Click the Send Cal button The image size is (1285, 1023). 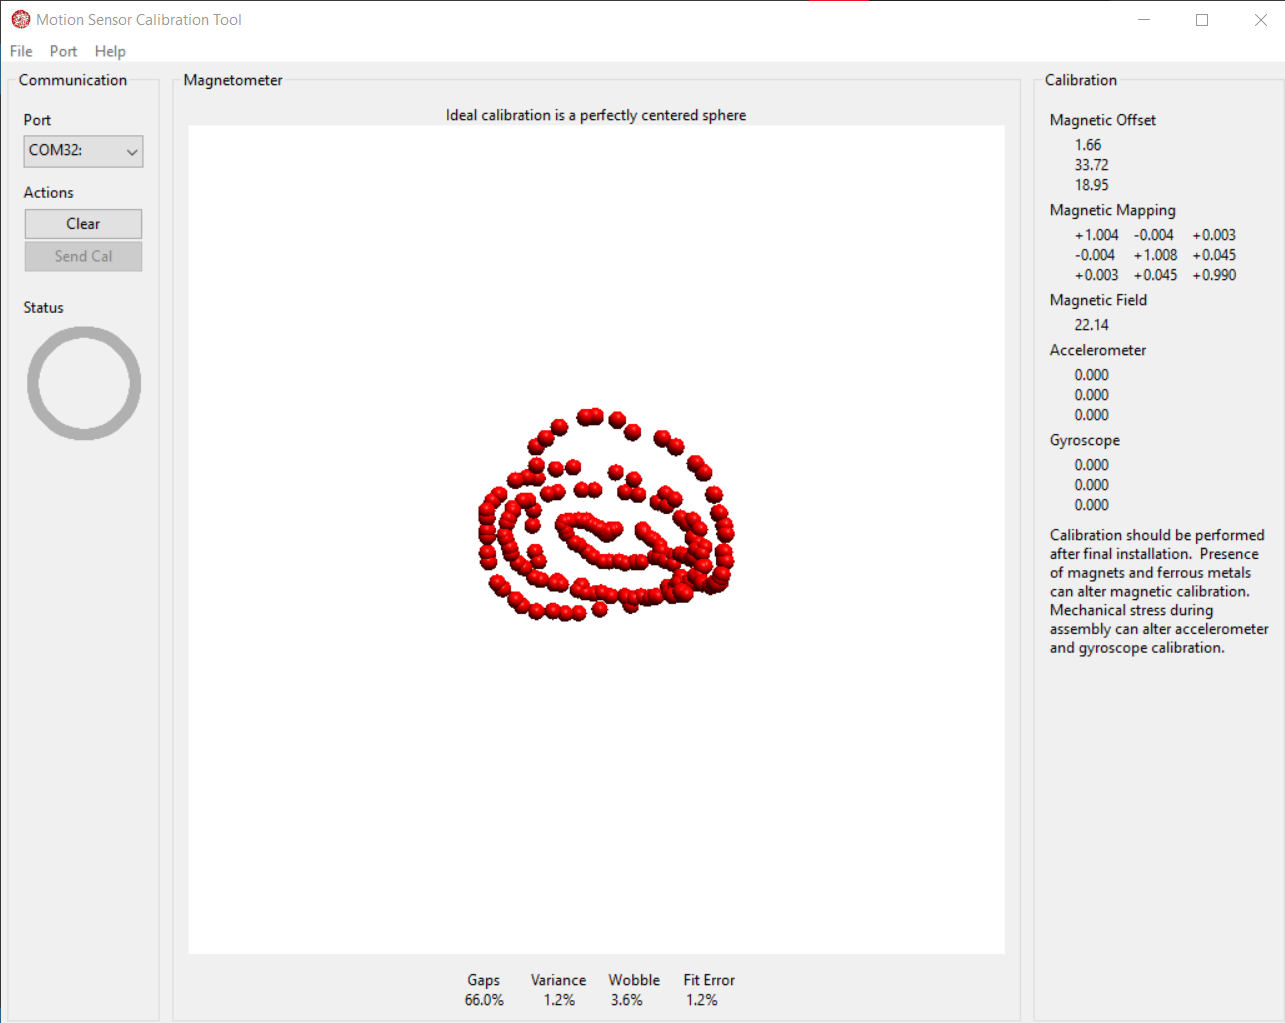tap(83, 256)
